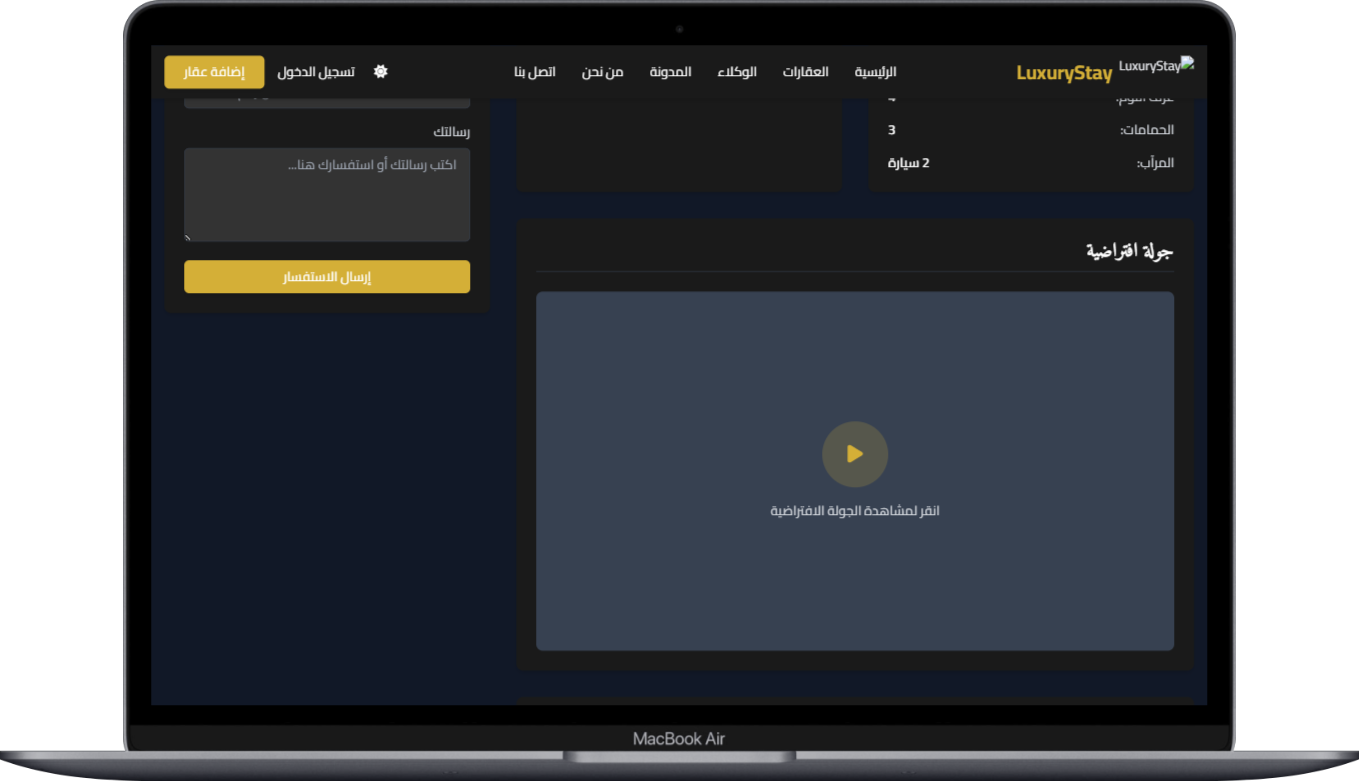Select the 2 سيارة garage value
The width and height of the screenshot is (1359, 781).
908,162
